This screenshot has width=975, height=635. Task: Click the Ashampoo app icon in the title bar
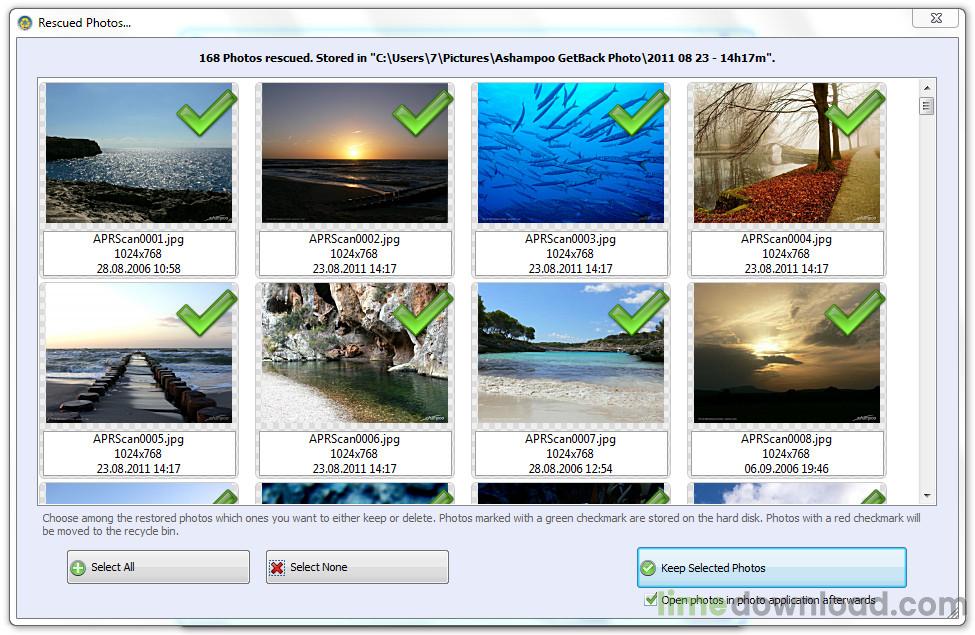25,23
